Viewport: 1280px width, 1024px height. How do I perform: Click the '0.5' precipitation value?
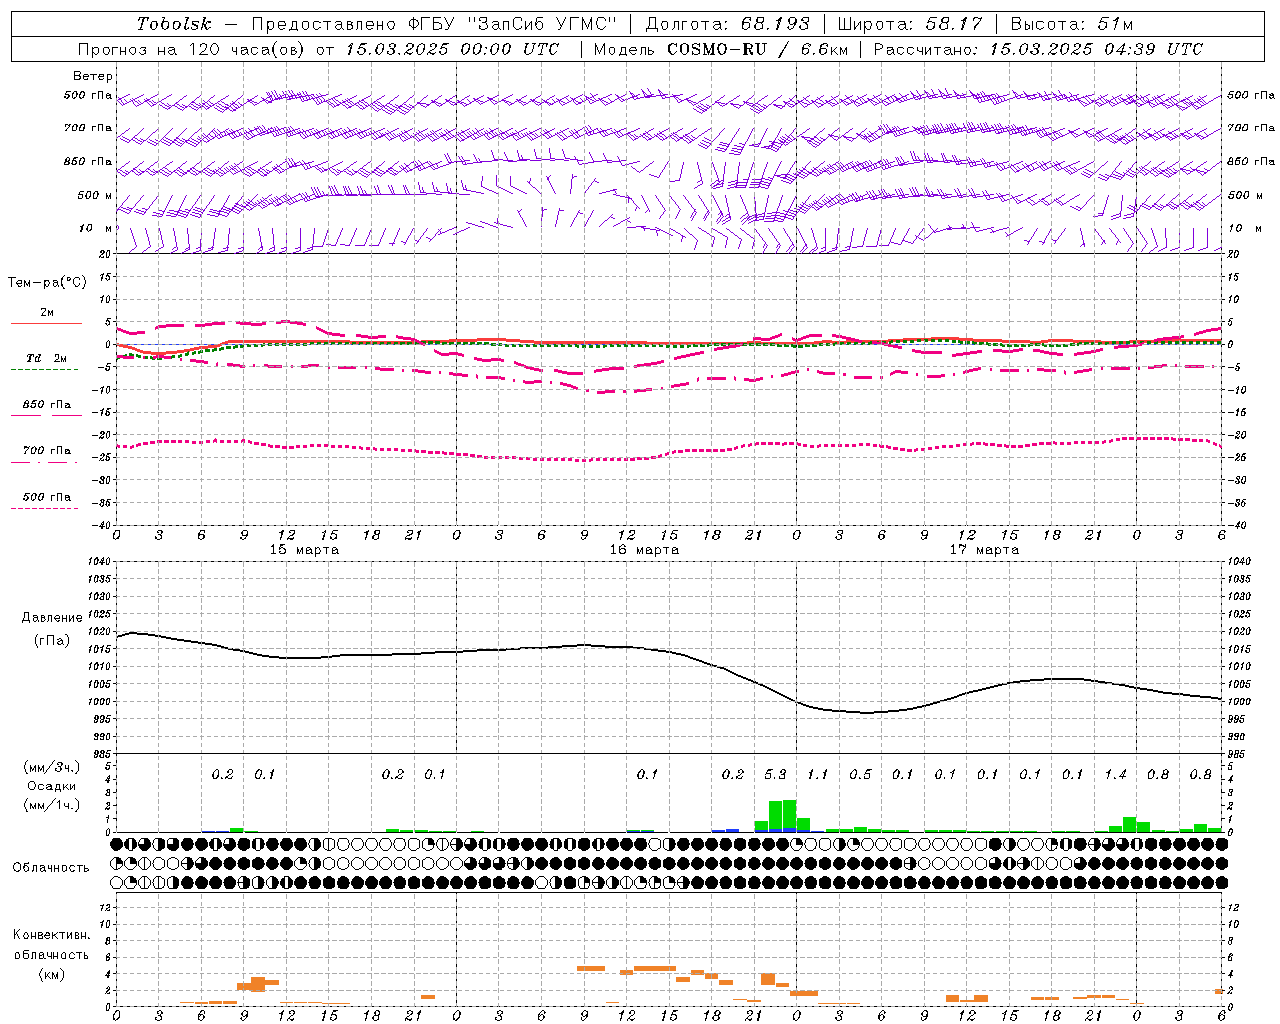click(860, 774)
